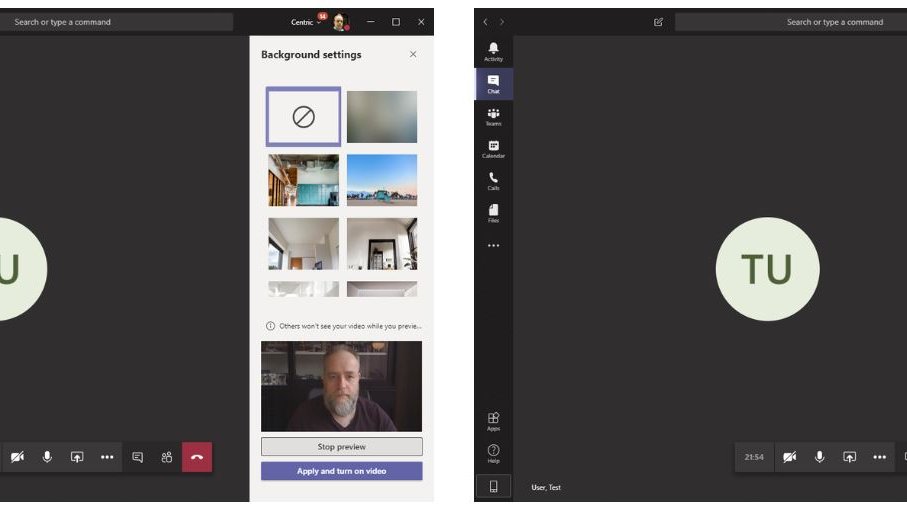Click the new chat compose icon

point(658,22)
